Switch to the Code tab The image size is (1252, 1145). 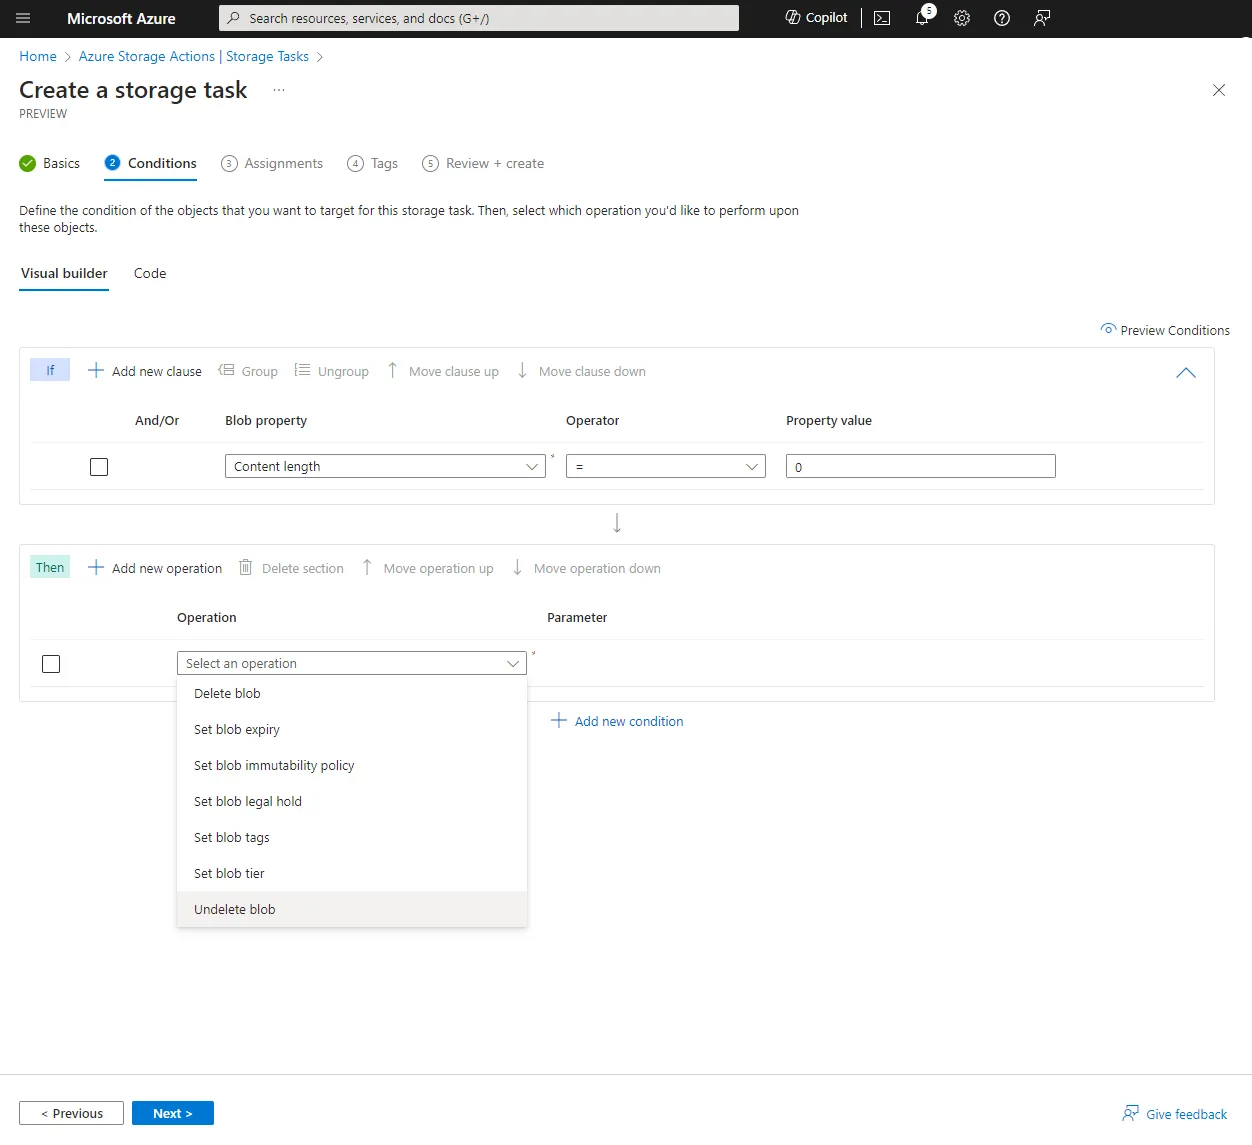coord(150,273)
